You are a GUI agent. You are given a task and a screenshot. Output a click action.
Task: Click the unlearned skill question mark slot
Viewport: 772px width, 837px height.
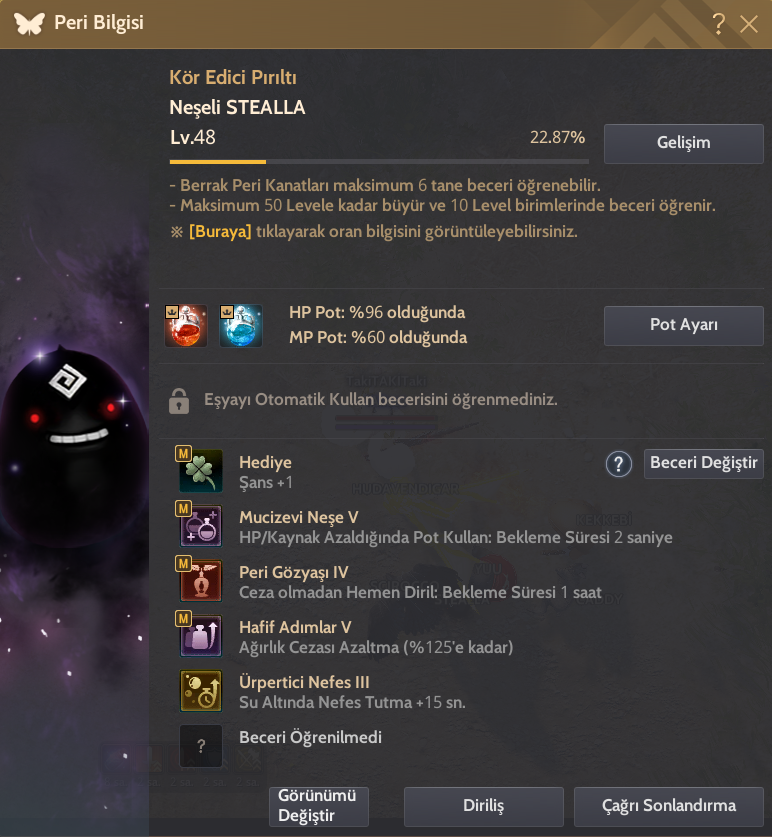coord(201,746)
